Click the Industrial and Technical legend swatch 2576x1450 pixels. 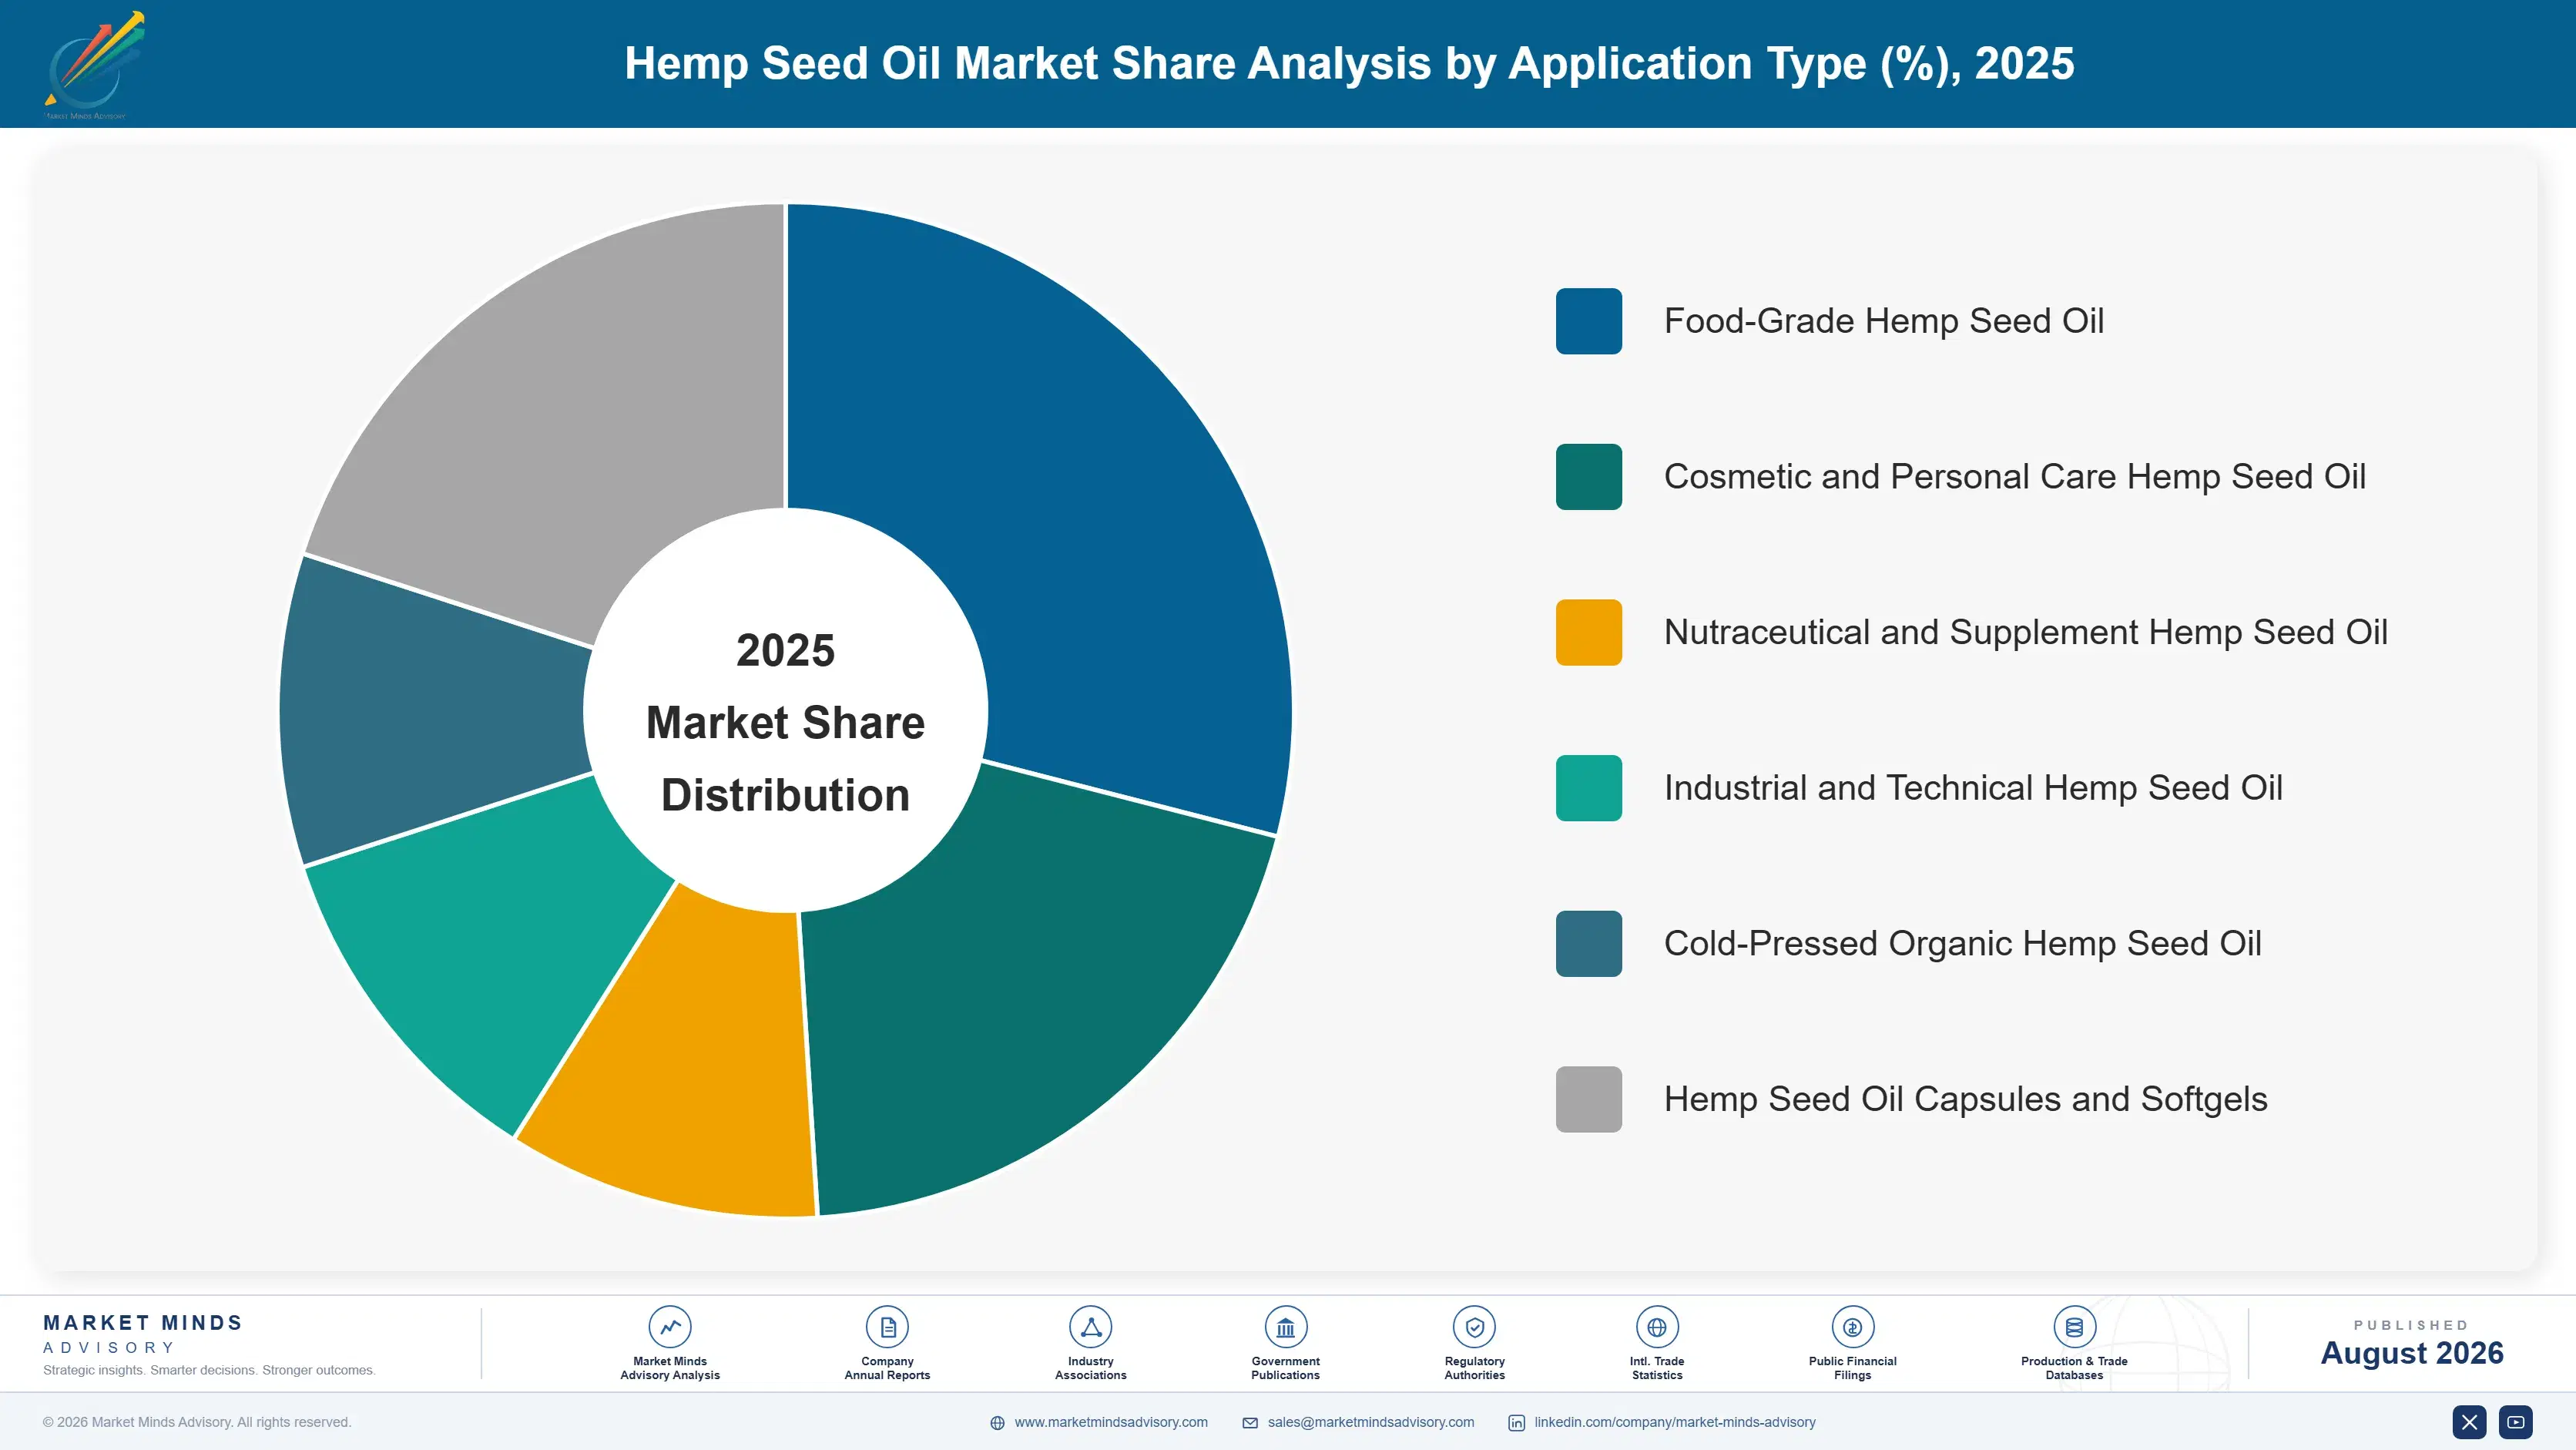(1588, 788)
